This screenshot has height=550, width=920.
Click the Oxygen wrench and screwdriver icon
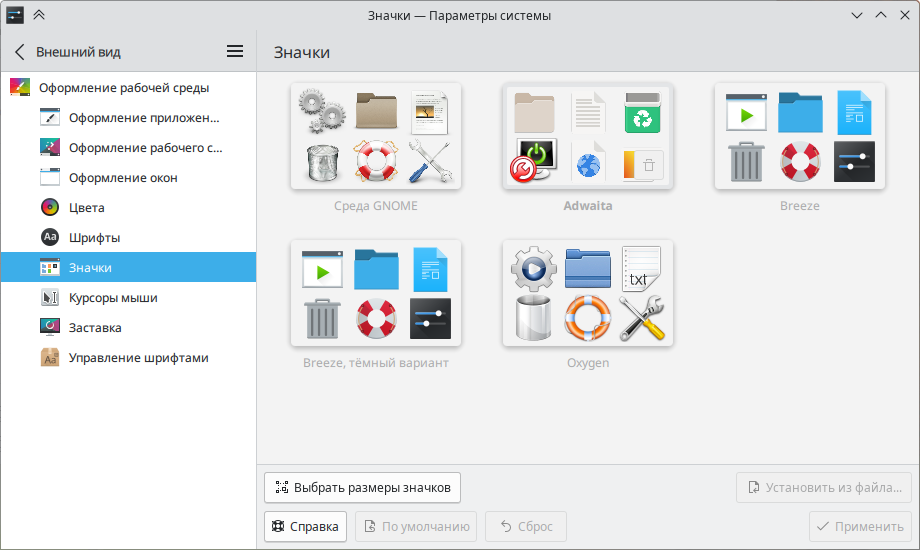point(642,318)
